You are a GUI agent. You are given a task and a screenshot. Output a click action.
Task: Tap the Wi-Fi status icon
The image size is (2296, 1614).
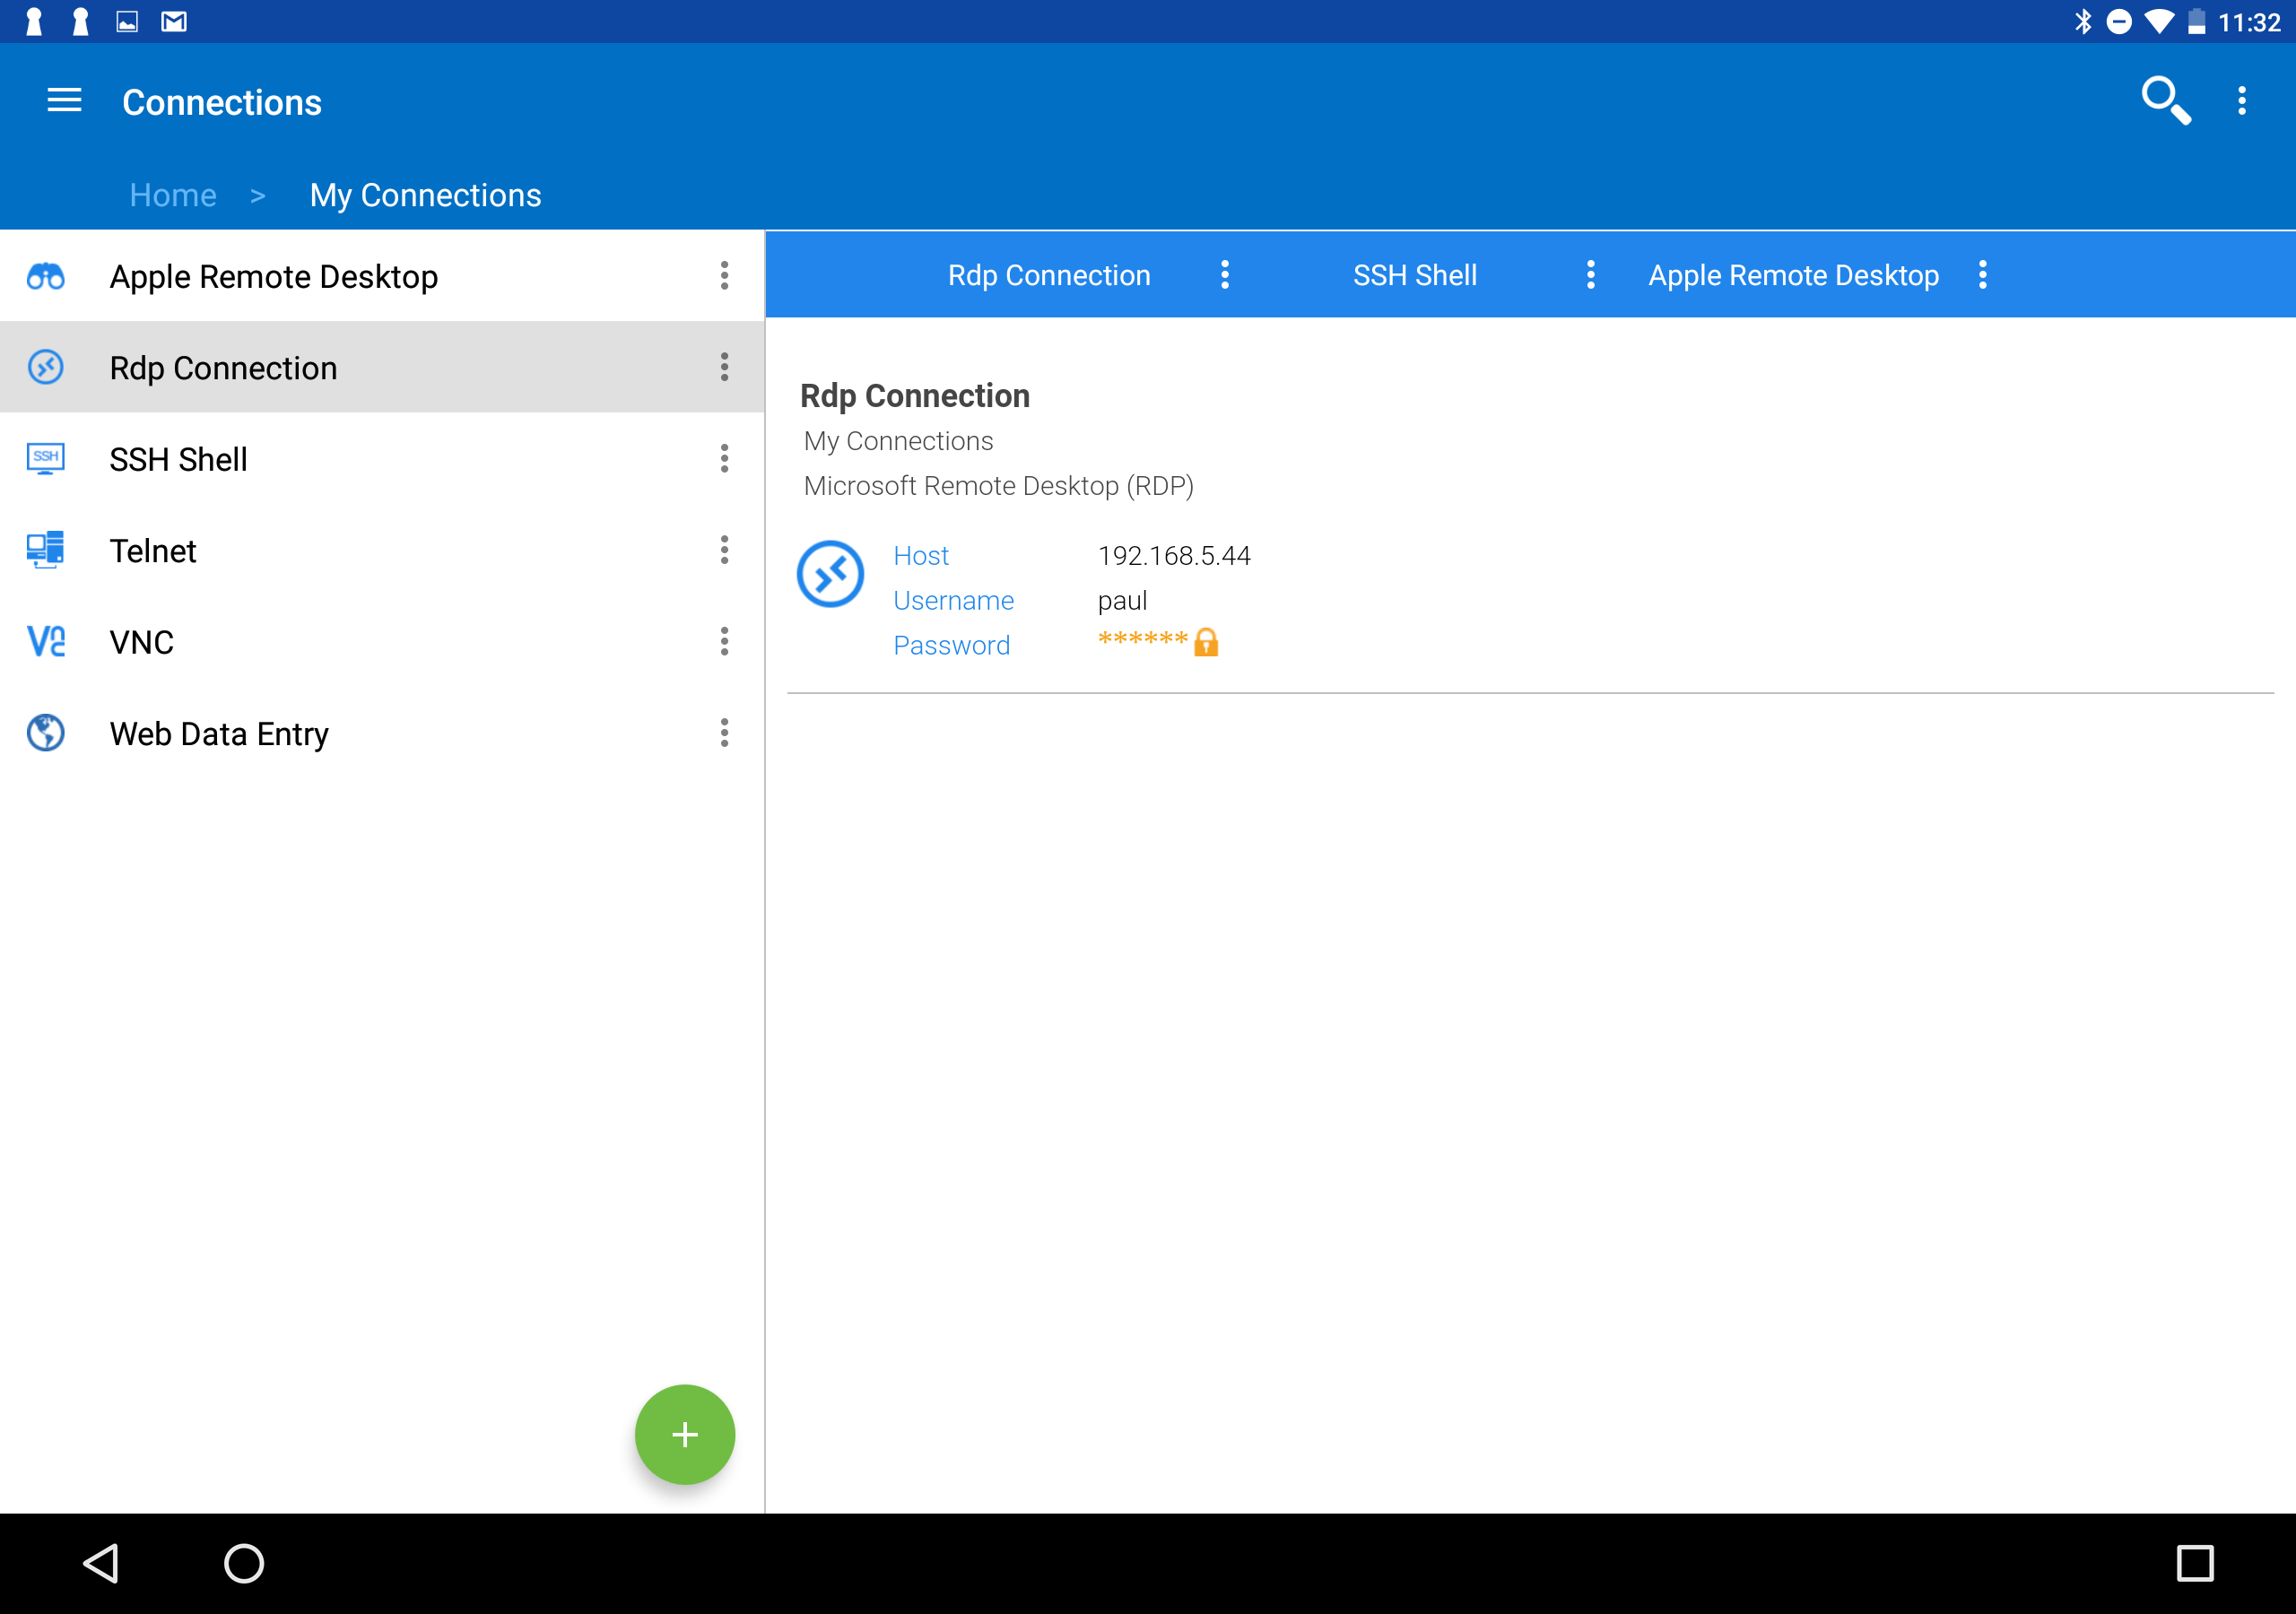2159,21
